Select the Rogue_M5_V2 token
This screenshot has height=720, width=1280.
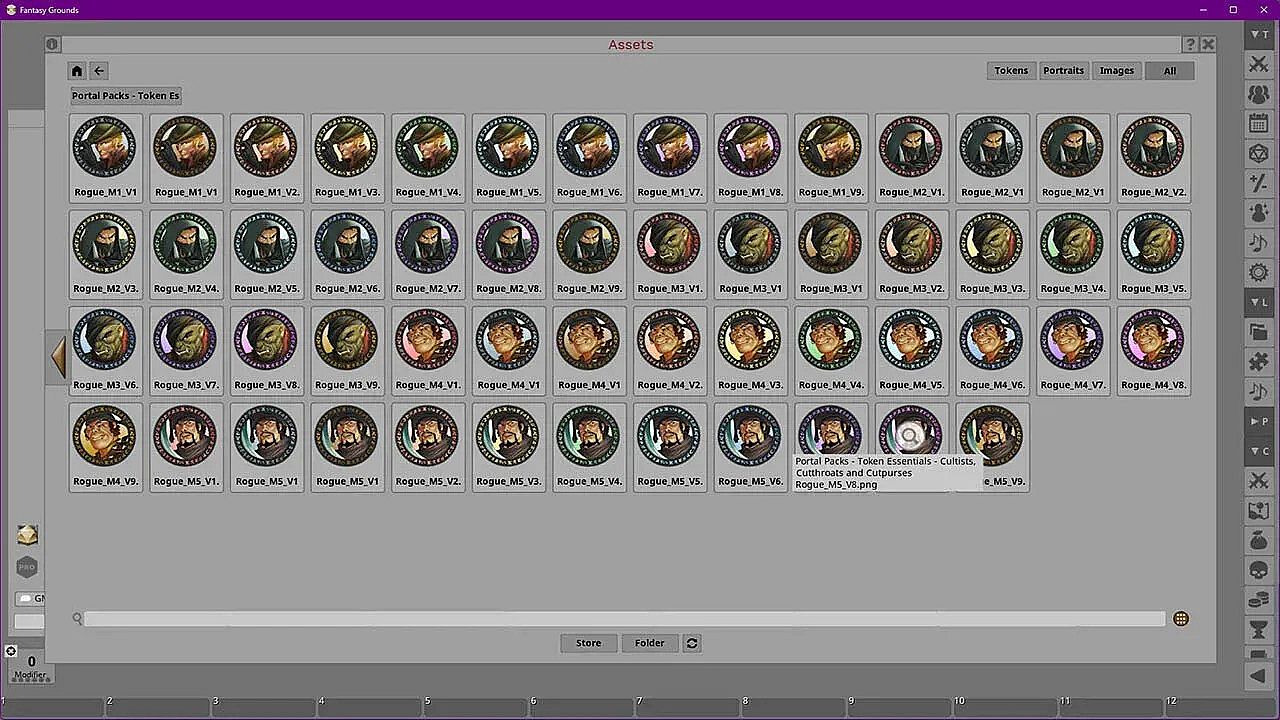coord(427,447)
